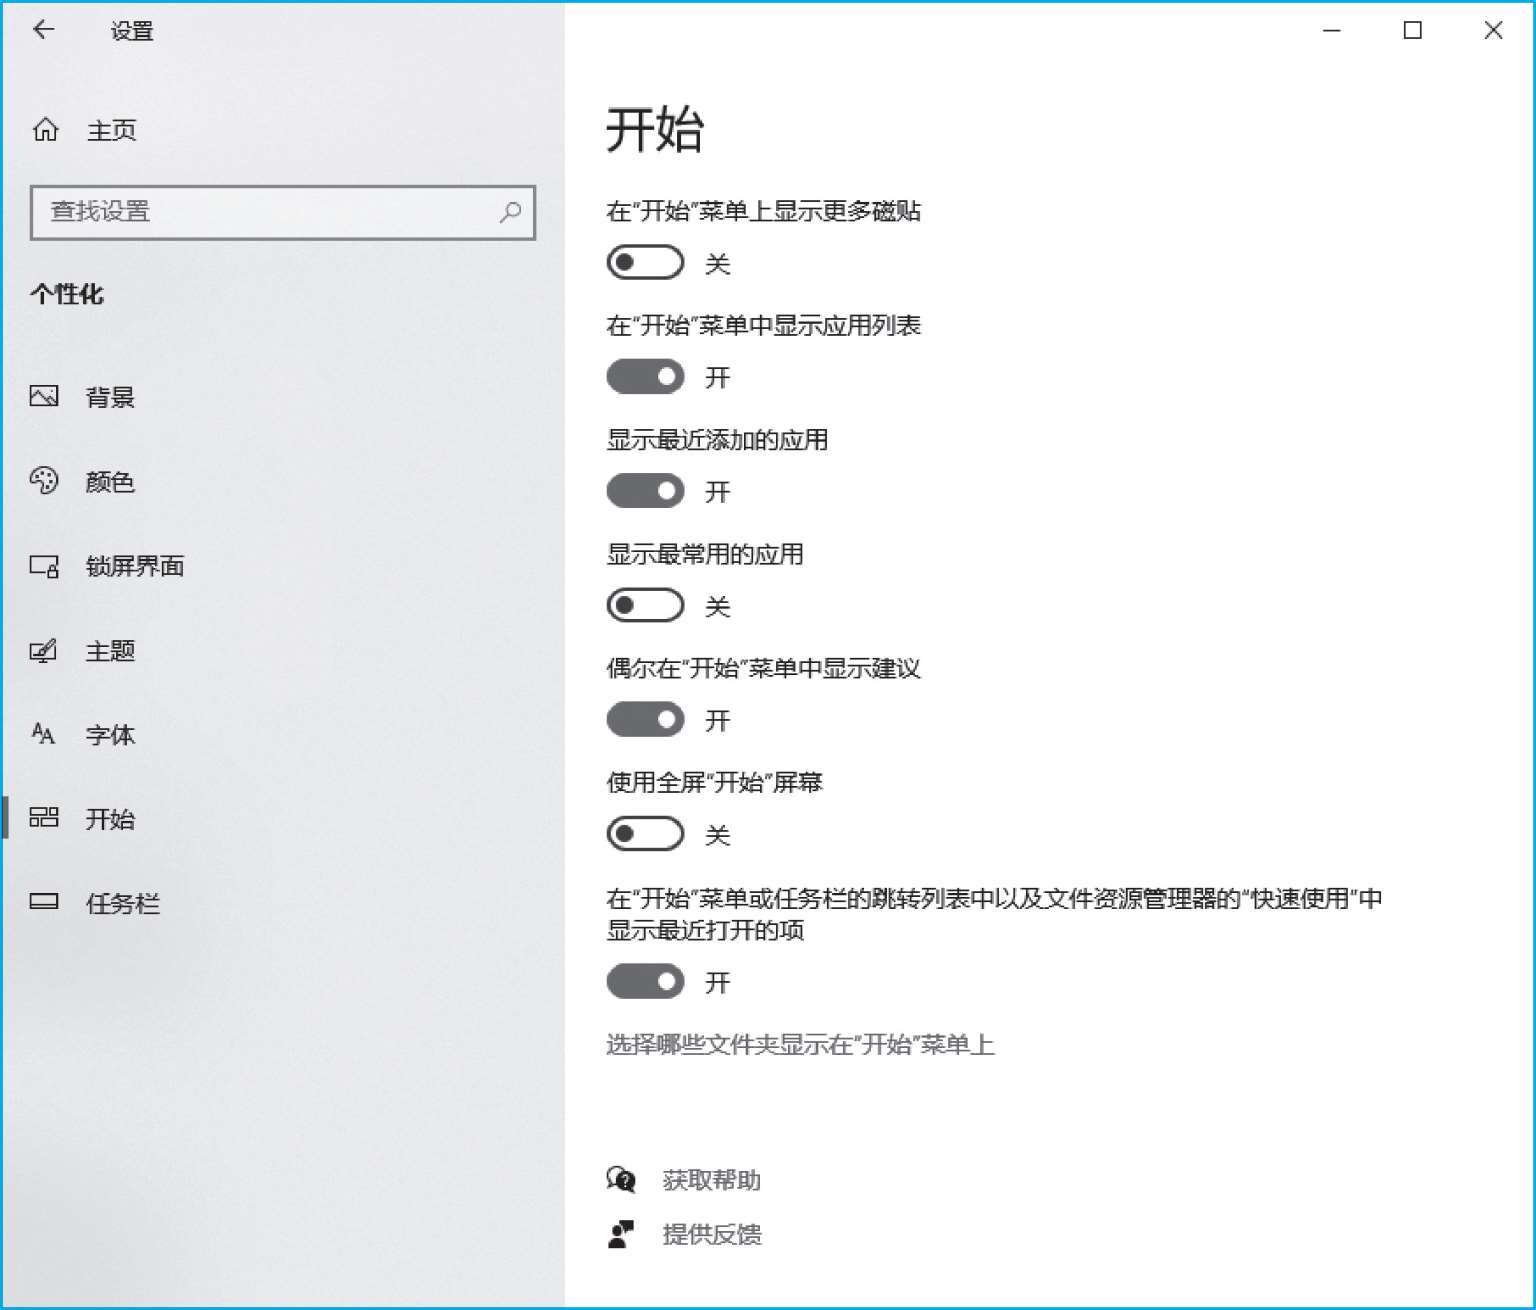Click the 任务栏 icon in sidebar
The image size is (1536, 1310).
coord(44,903)
